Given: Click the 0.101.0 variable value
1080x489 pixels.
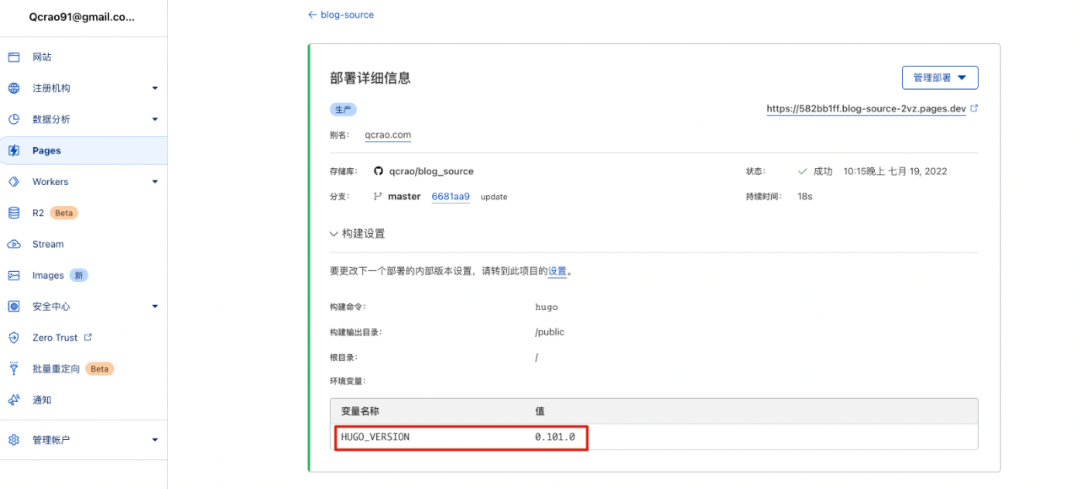Looking at the screenshot, I should point(555,437).
